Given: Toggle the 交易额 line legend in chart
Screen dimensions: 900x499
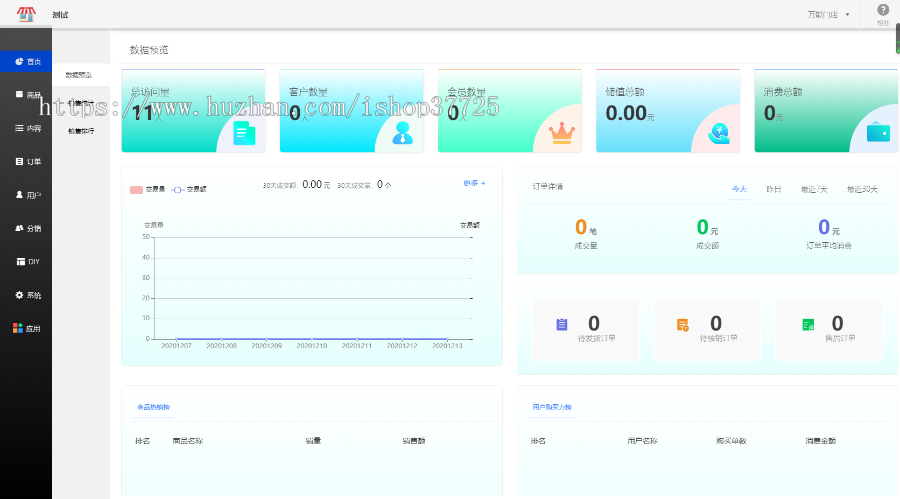Looking at the screenshot, I should (x=188, y=188).
